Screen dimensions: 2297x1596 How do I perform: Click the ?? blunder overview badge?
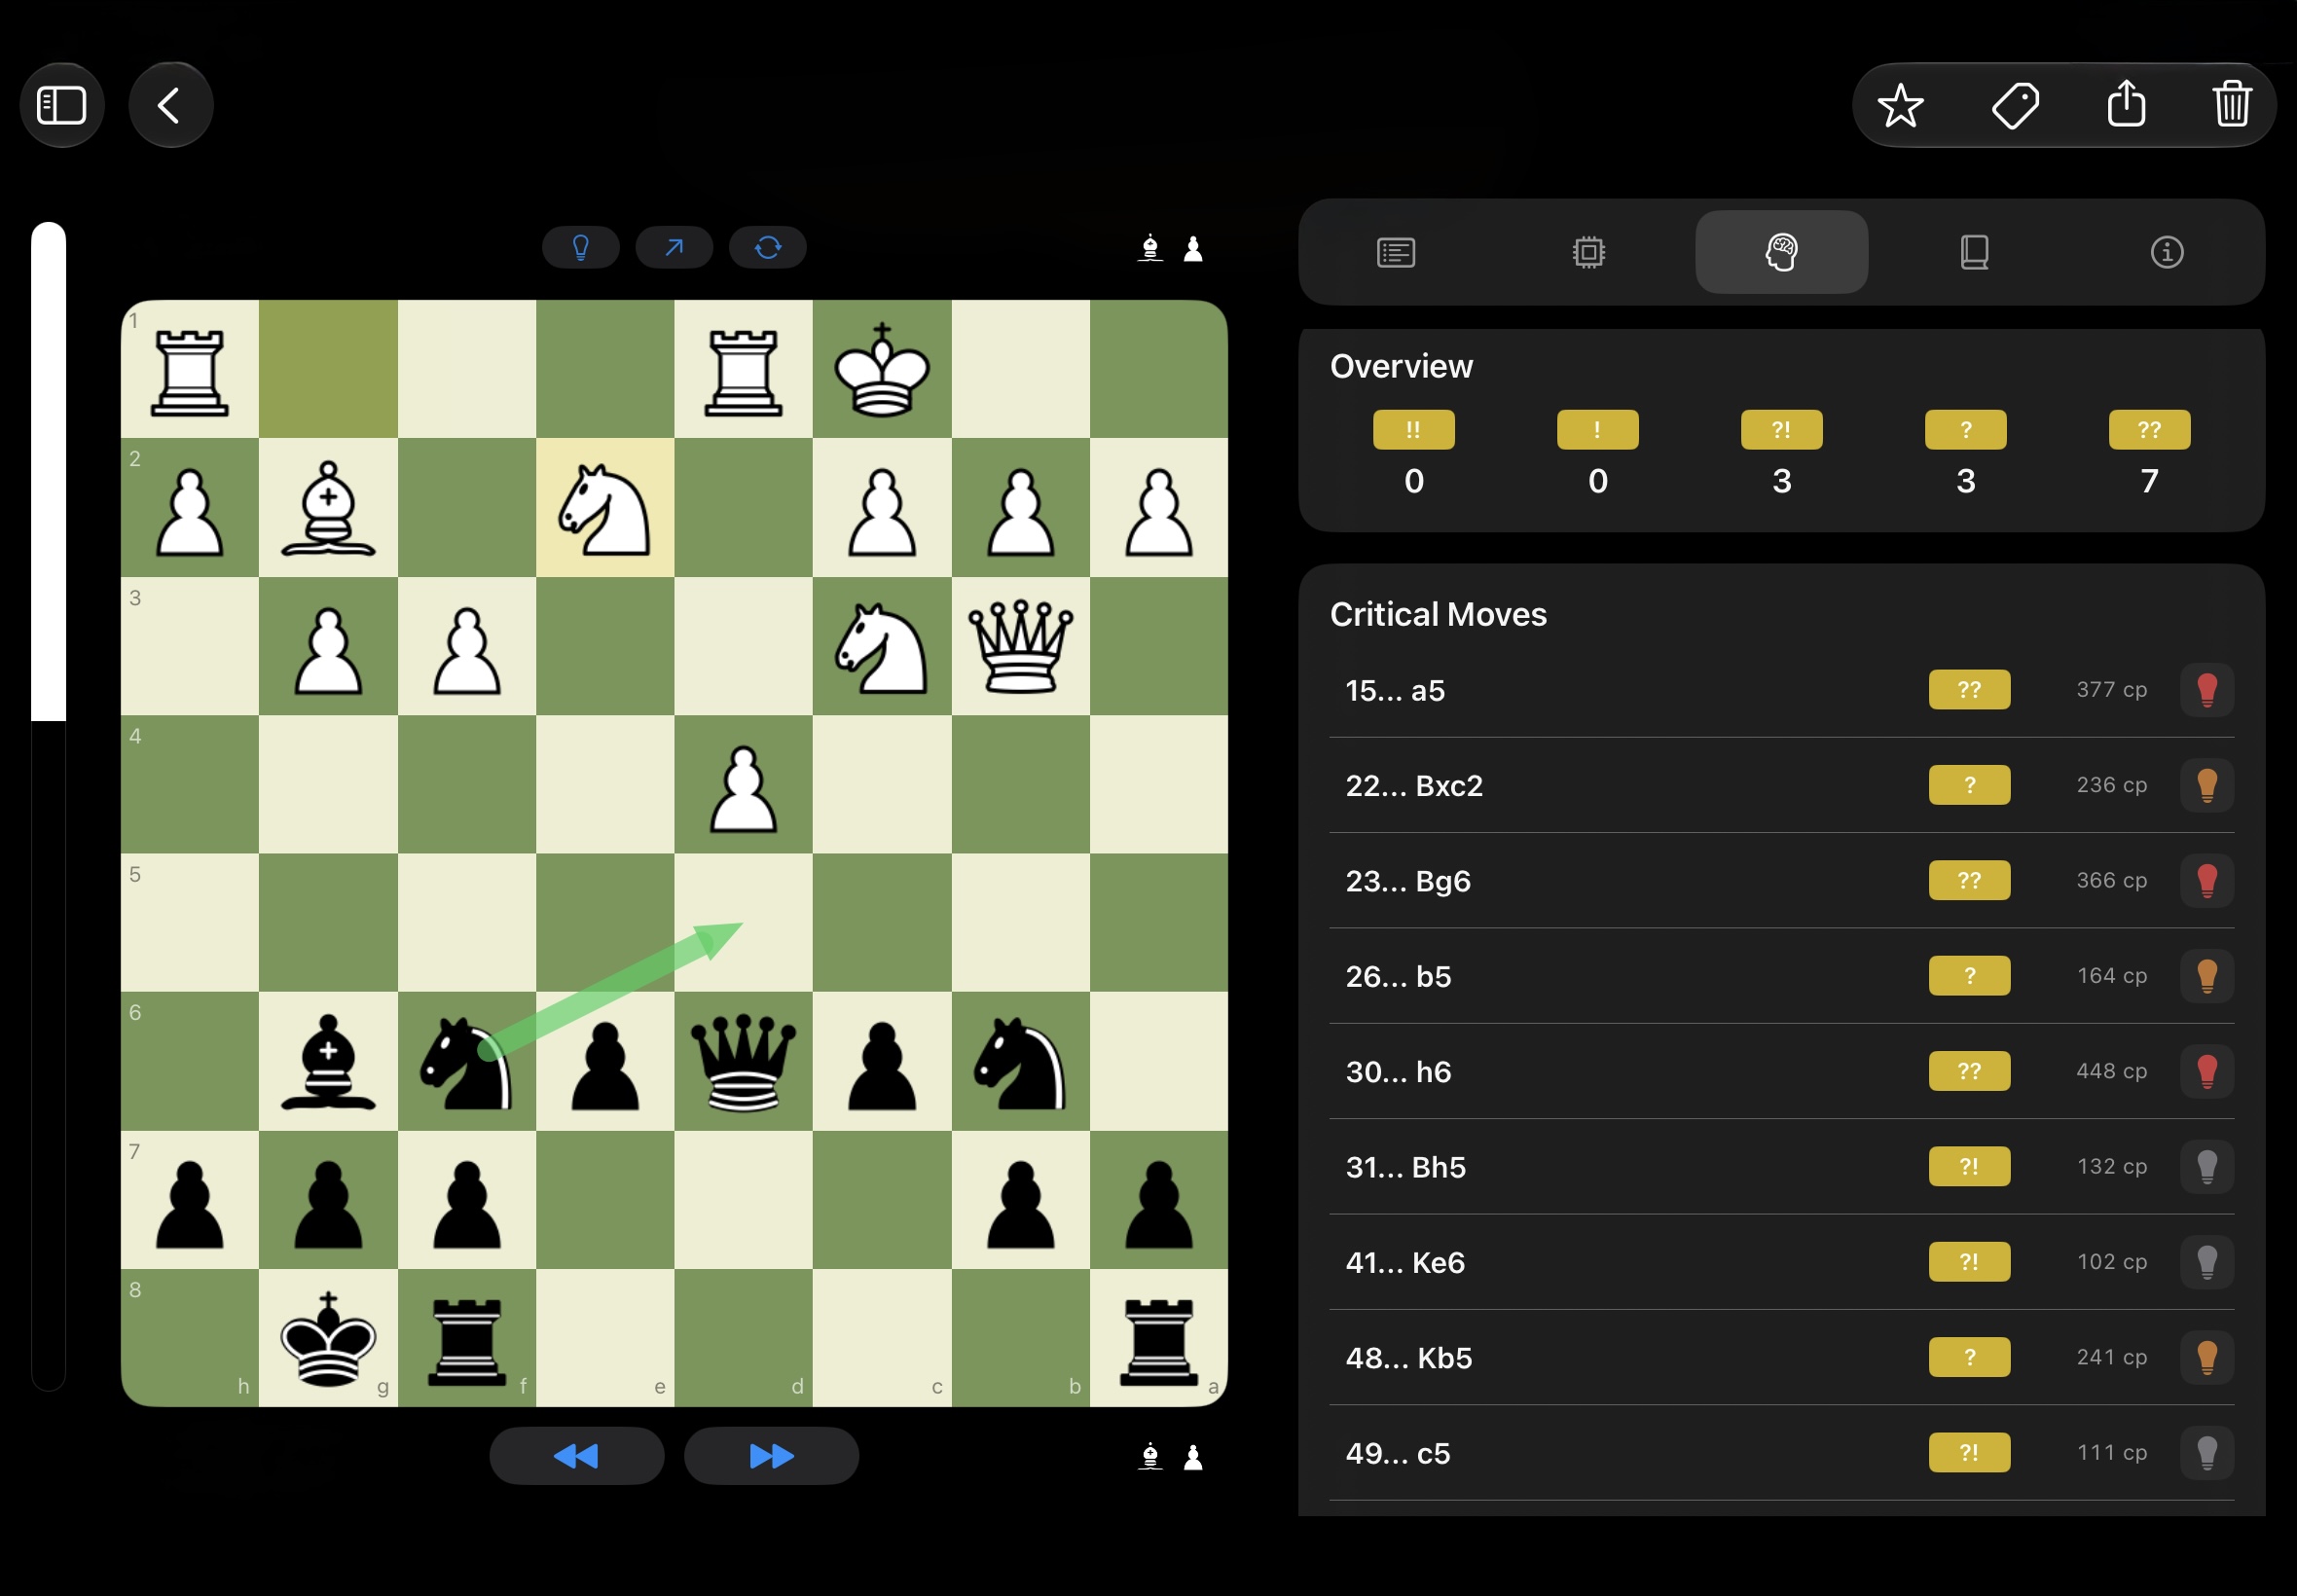2149,430
